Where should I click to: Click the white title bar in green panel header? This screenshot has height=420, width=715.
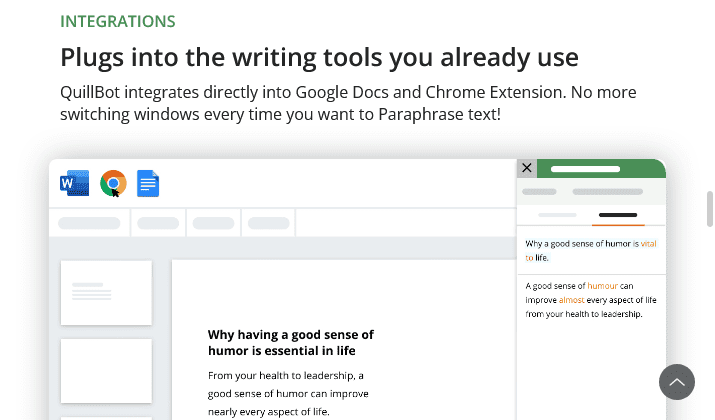coord(585,169)
